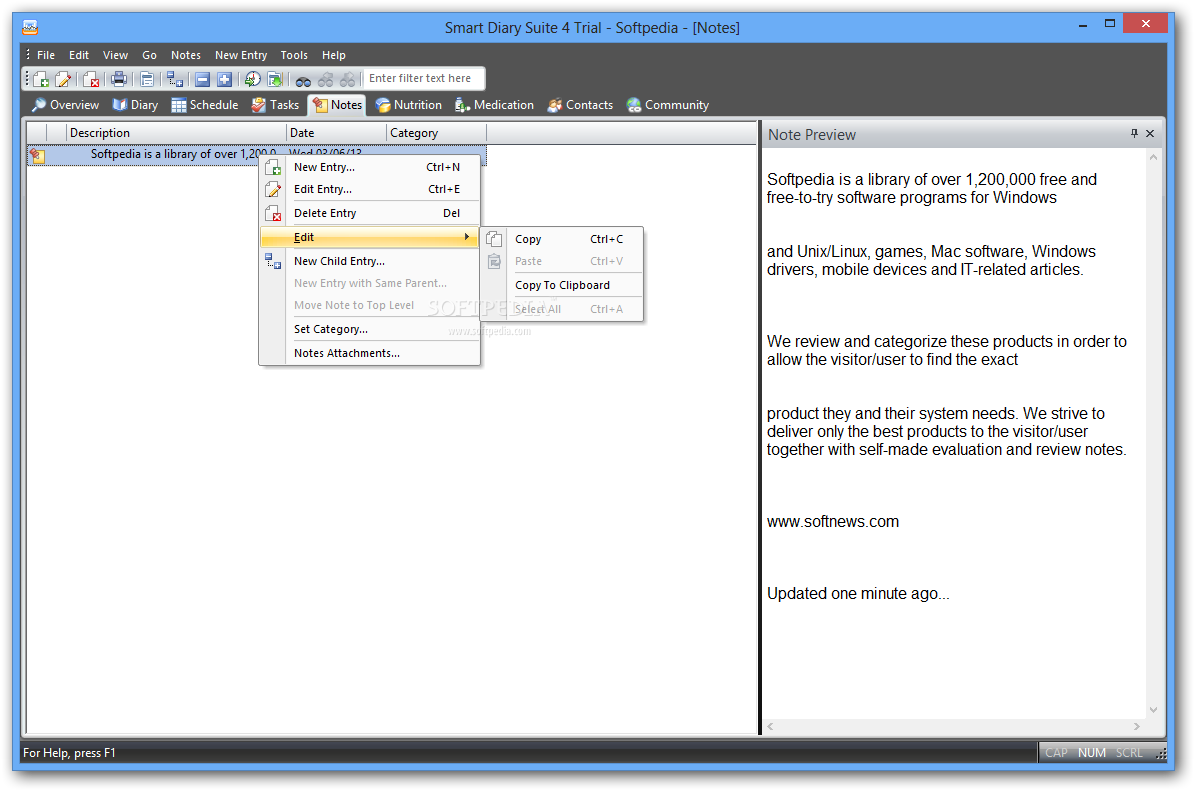Screen dimensions: 1195x791
Task: Click the Note Preview left scroll arrow
Action: point(771,726)
